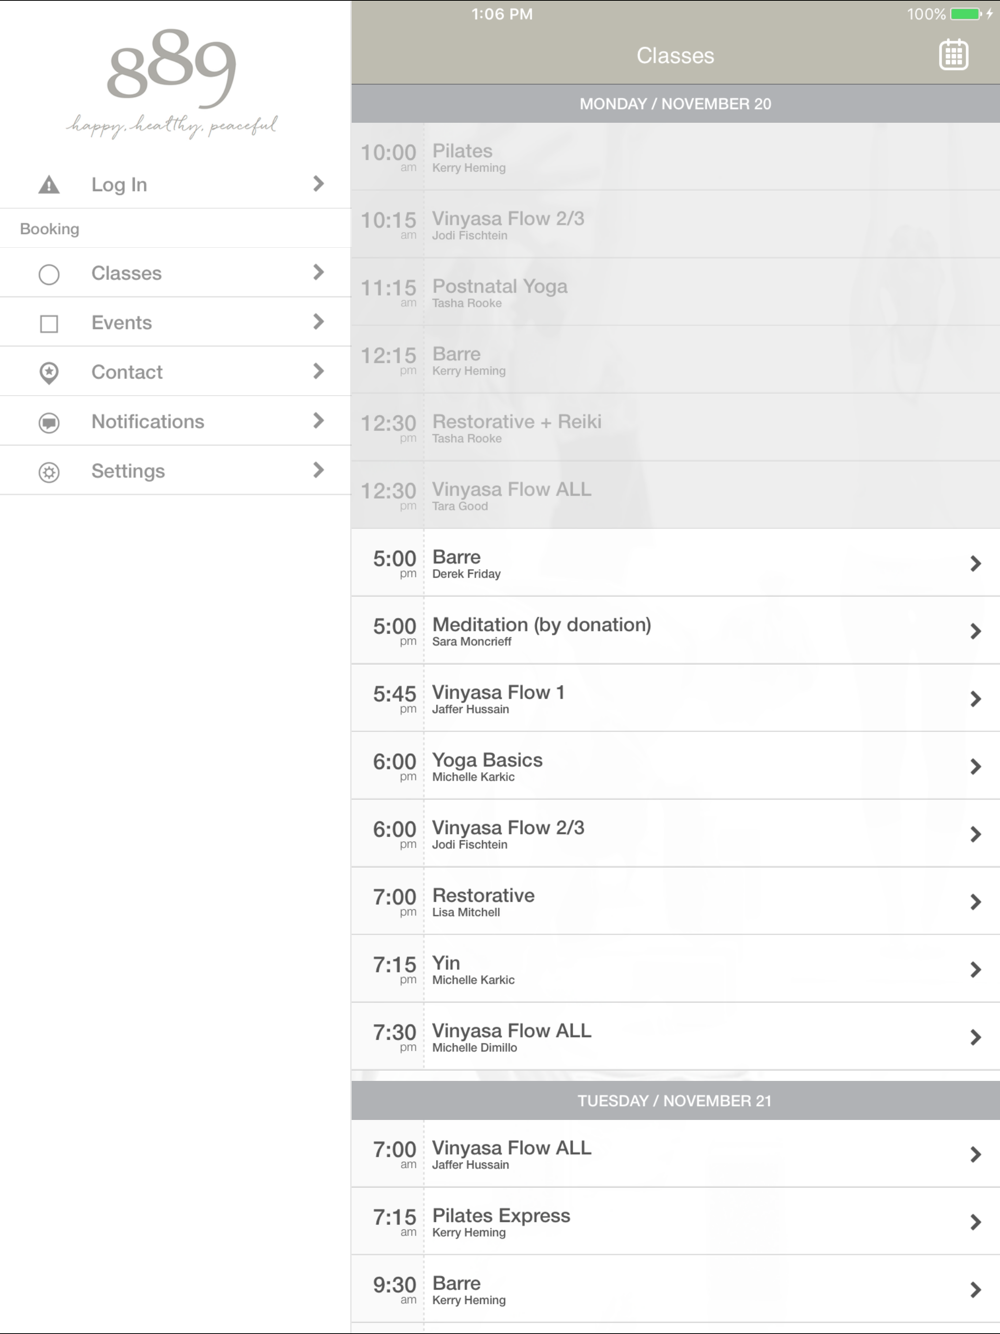1000x1334 pixels.
Task: Select the Events menu item
Action: coord(176,323)
